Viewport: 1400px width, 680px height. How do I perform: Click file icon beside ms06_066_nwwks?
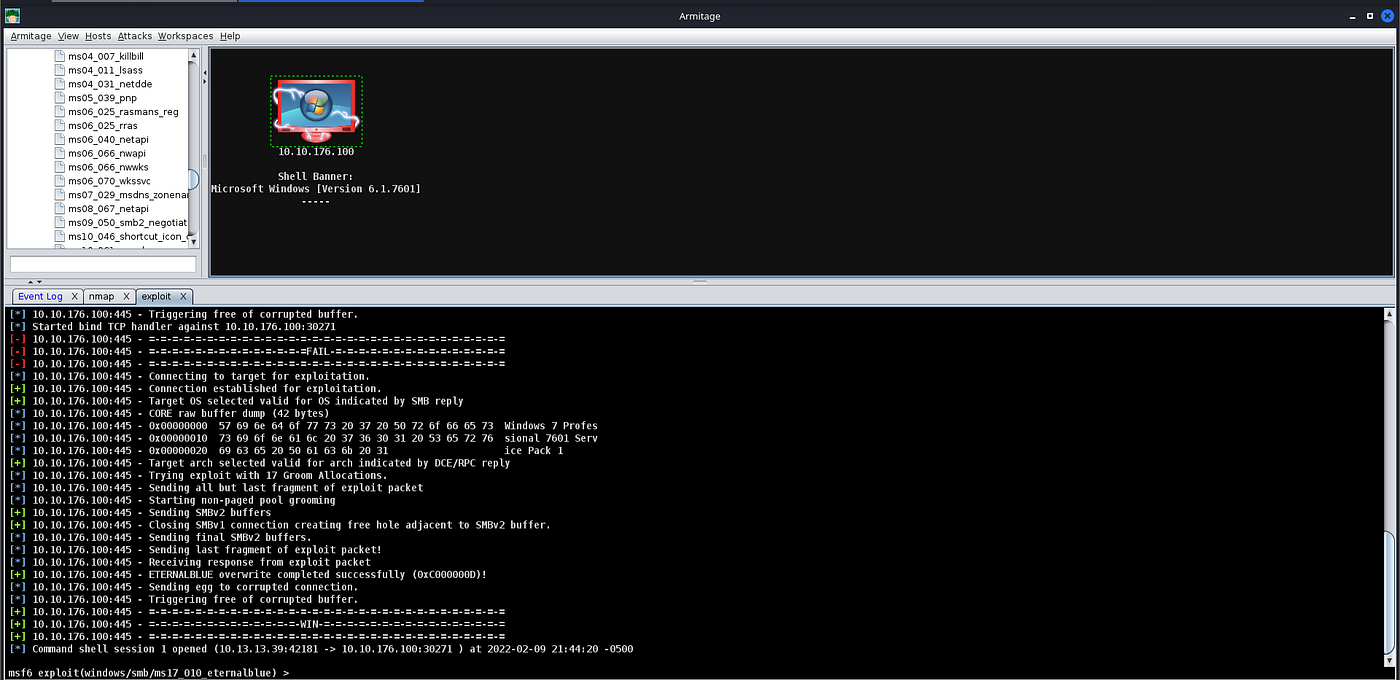click(60, 167)
